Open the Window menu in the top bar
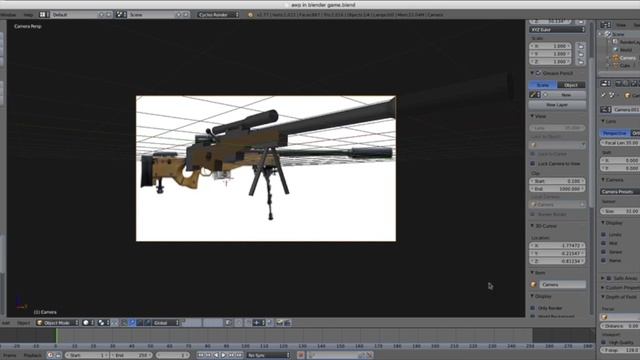The image size is (640, 360). click(x=8, y=15)
